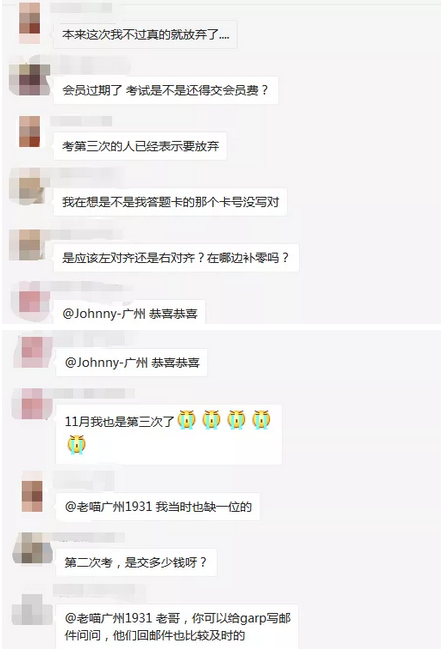Screen dimensions: 442x651
Task: Click first @Johnny-广州 恭喜恭喜 message
Action: click(x=129, y=313)
